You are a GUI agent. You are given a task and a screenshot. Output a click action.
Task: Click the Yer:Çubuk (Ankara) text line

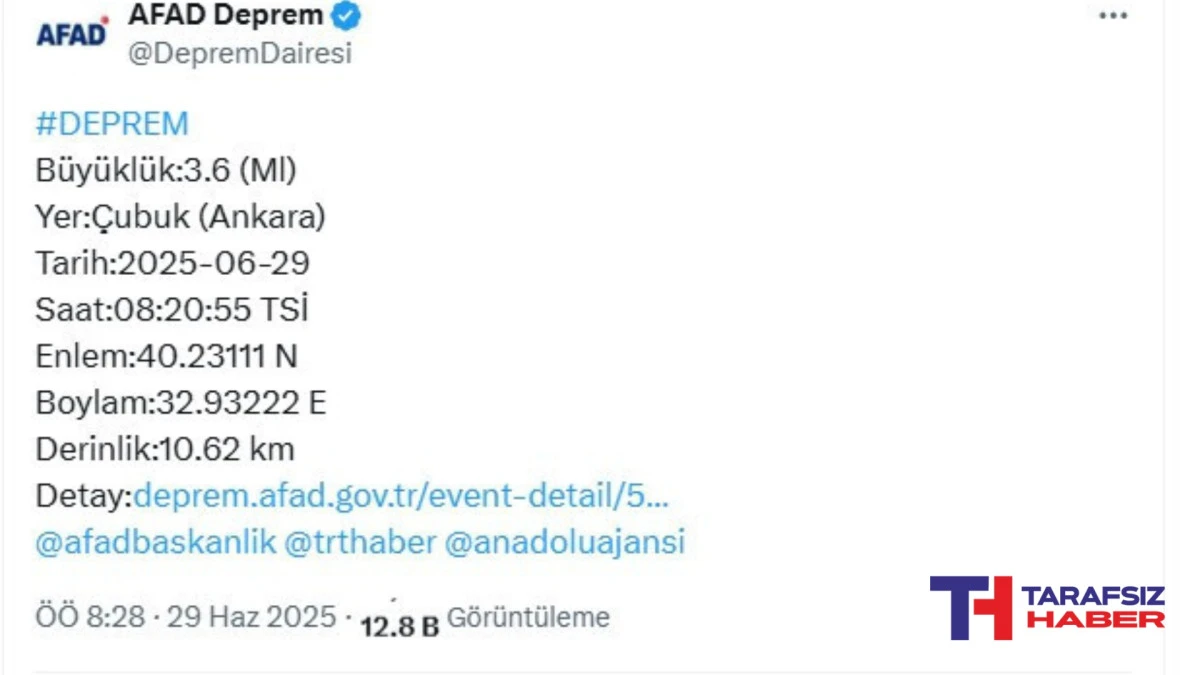point(181,217)
